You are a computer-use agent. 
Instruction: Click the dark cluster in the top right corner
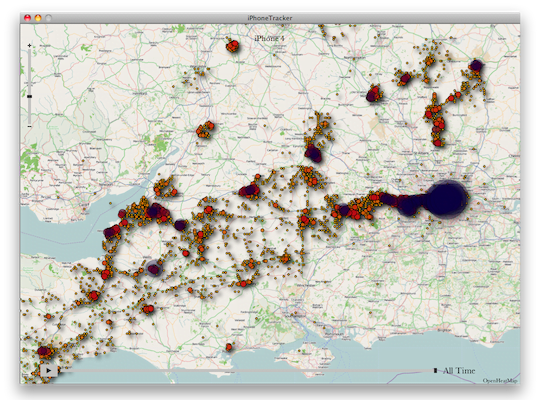[x=476, y=65]
